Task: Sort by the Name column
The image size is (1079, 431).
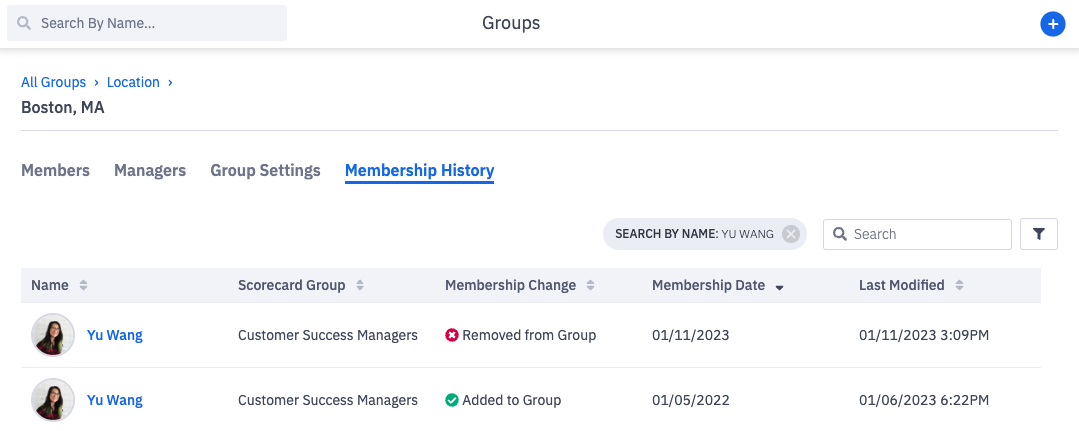Action: tap(84, 285)
